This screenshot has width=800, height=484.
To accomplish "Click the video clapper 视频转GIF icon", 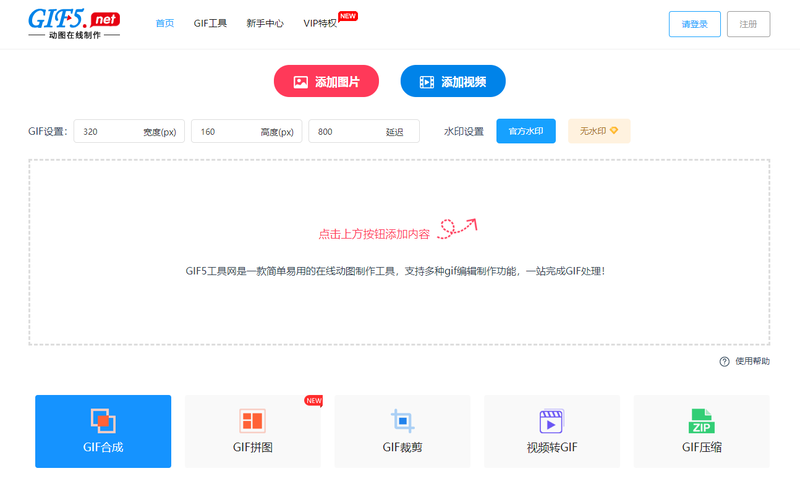I will [552, 421].
